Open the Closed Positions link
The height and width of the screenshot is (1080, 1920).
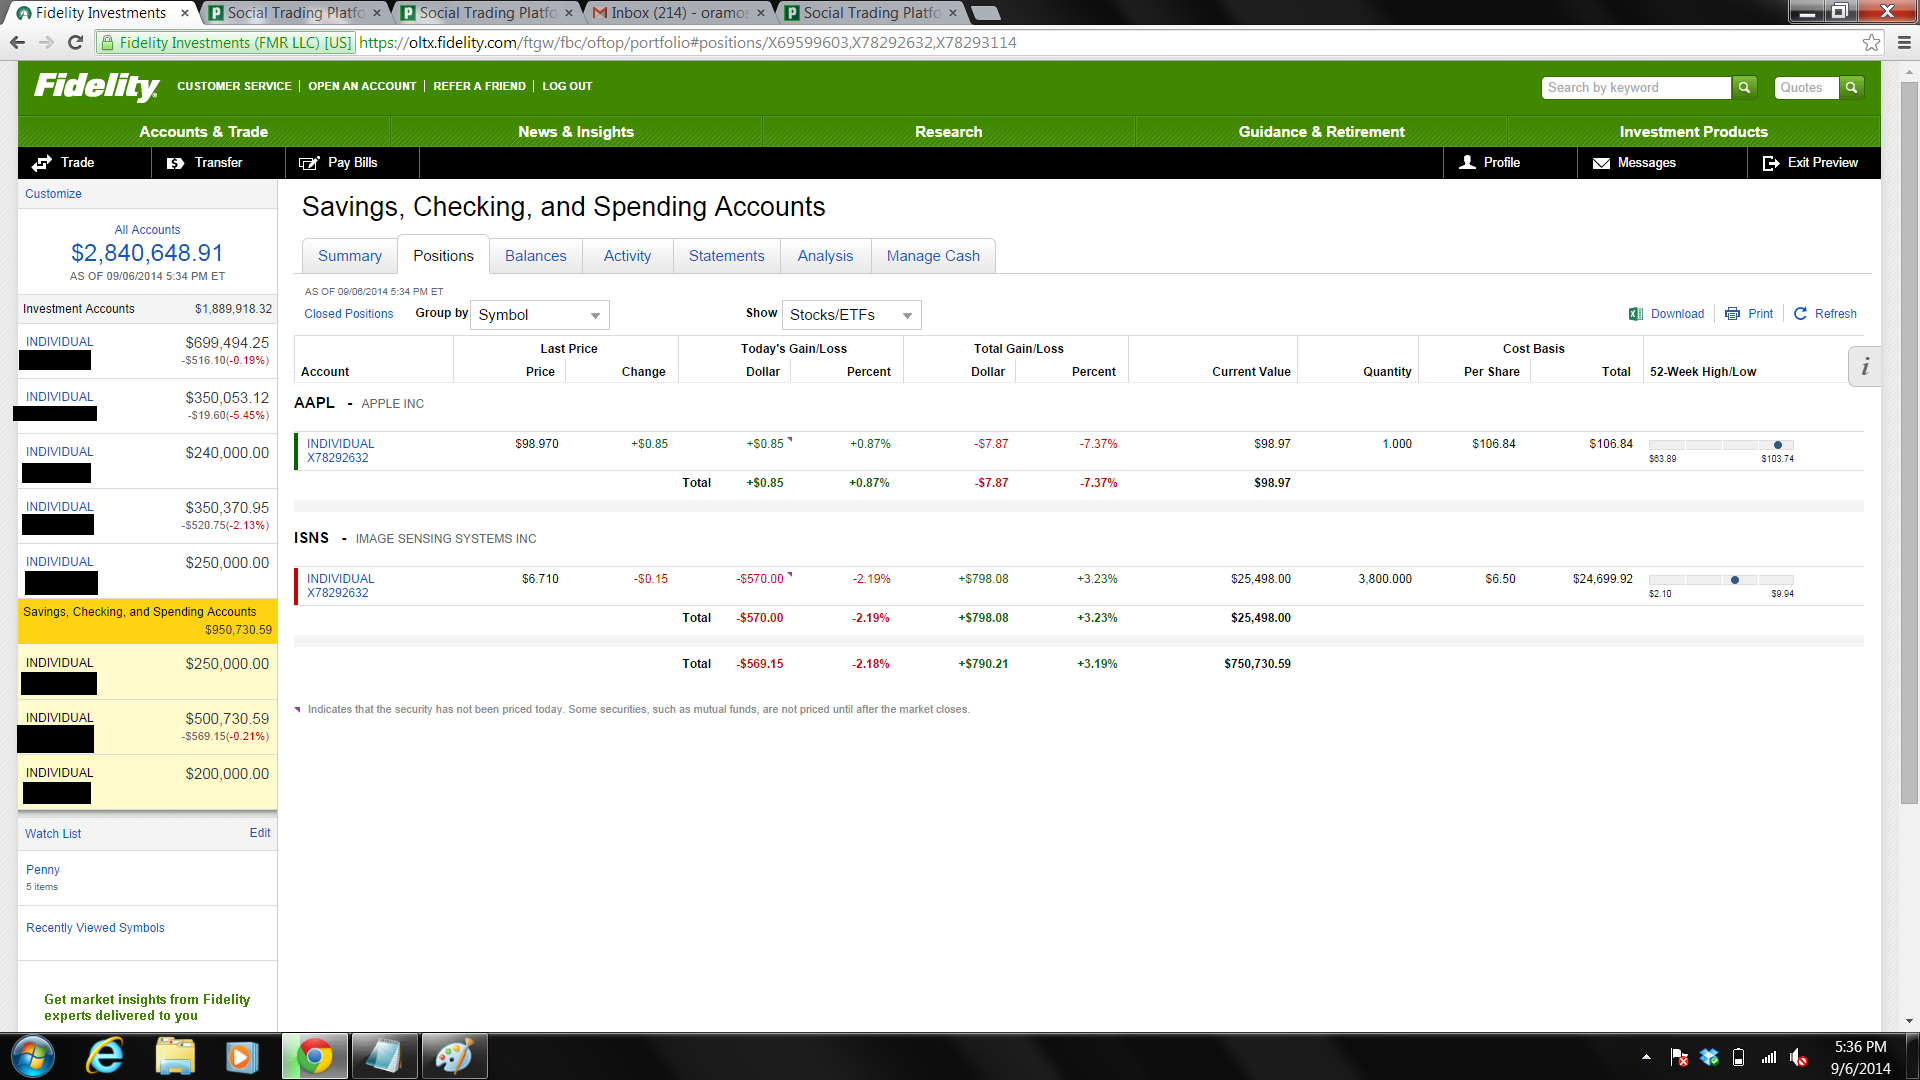pos(349,314)
